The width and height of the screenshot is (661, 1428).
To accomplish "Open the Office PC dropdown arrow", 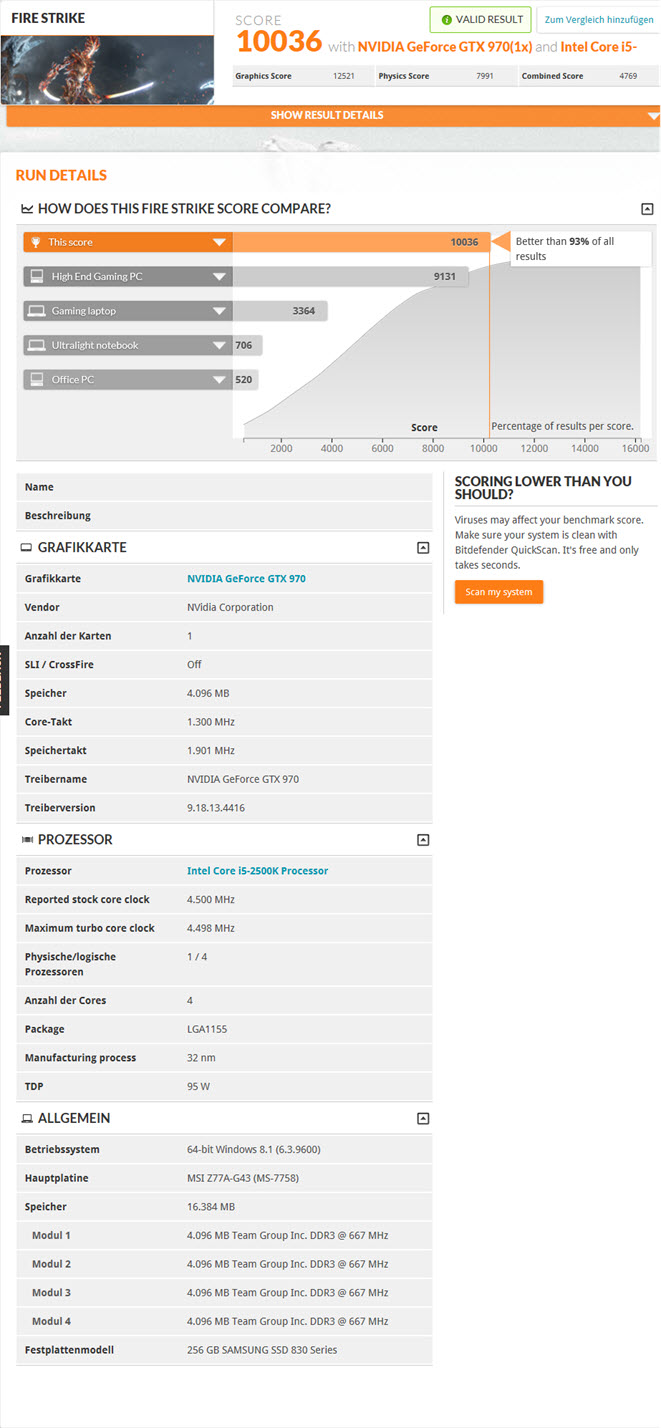I will click(x=219, y=380).
